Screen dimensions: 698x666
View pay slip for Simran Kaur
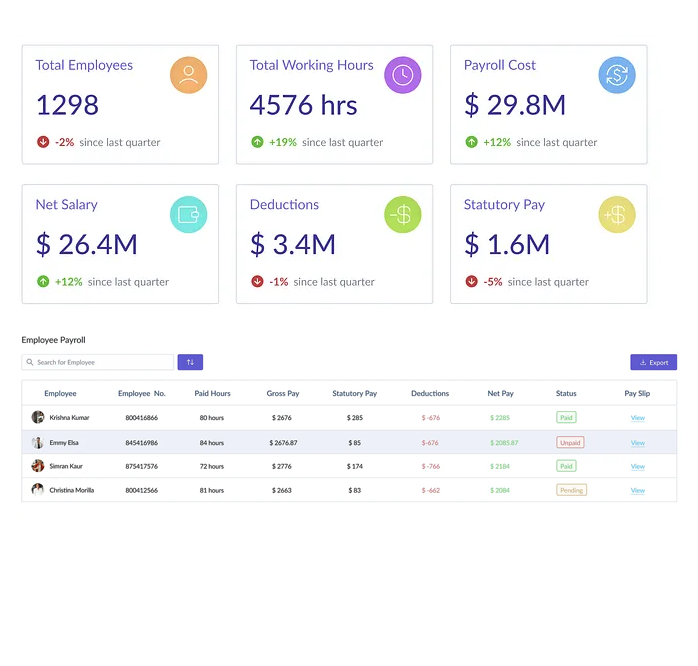pos(637,467)
